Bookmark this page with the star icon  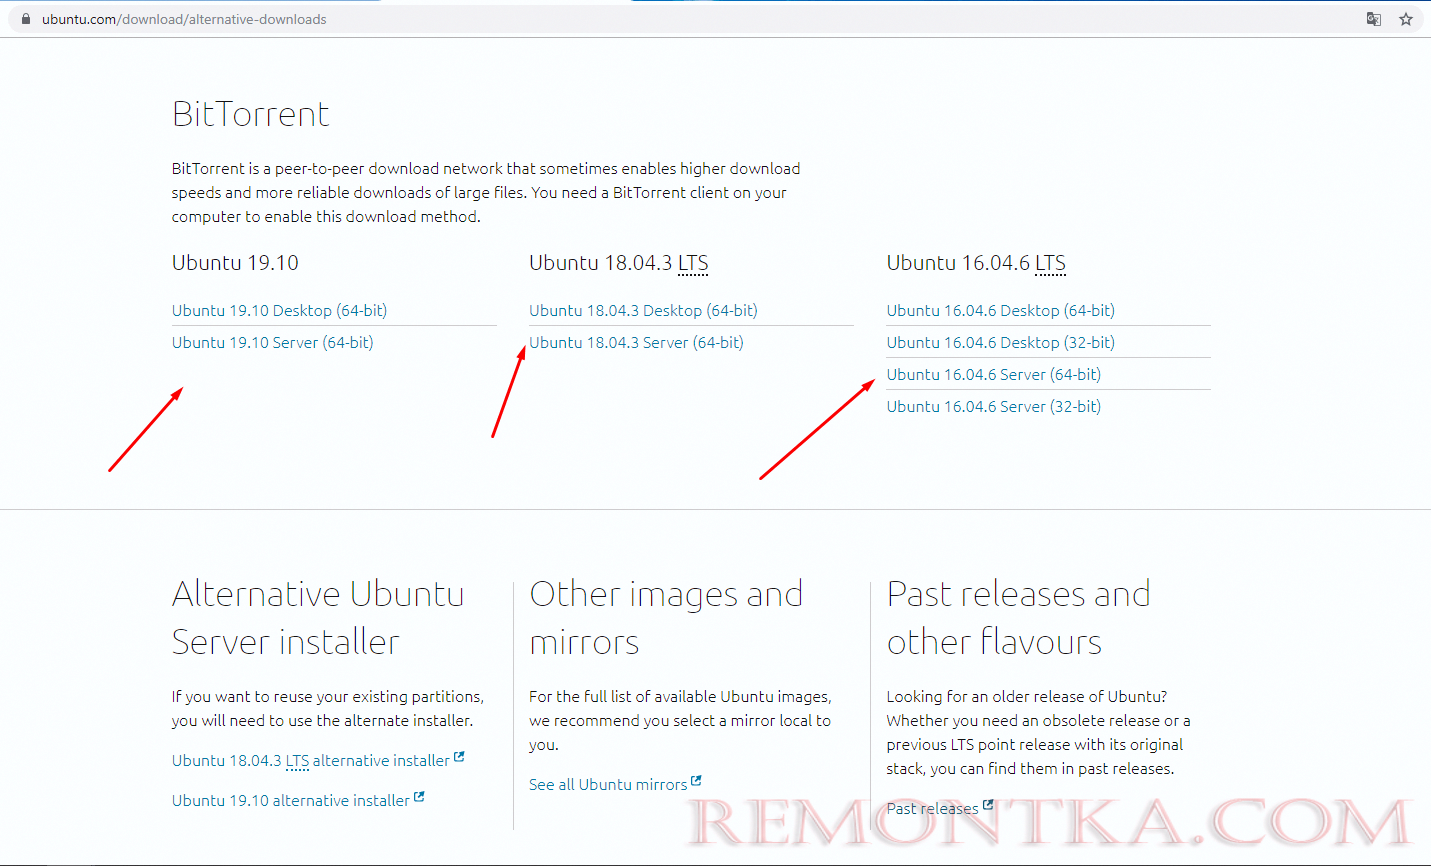(1406, 19)
